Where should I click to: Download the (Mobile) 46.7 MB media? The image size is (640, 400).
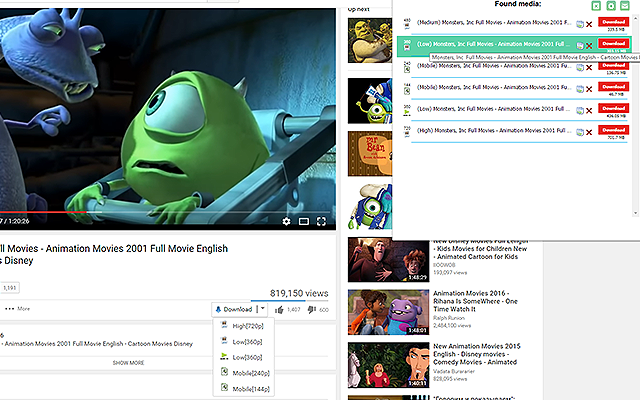click(613, 87)
